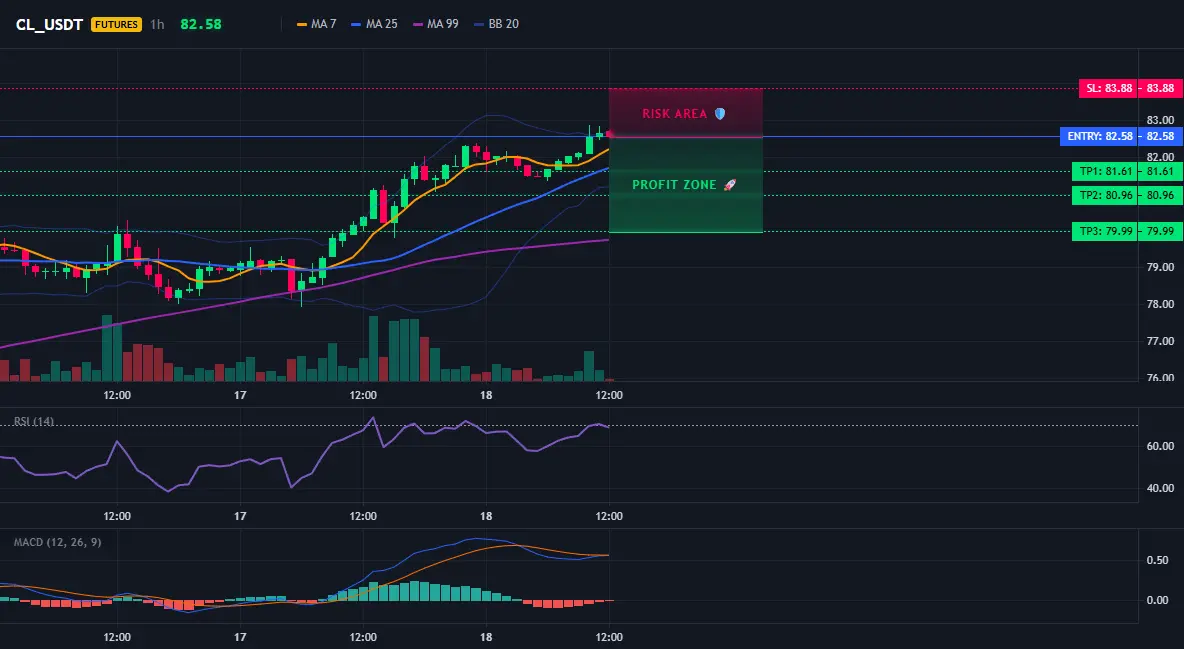The height and width of the screenshot is (649, 1184).
Task: Click the shield icon in RISK AREA
Action: [x=720, y=113]
